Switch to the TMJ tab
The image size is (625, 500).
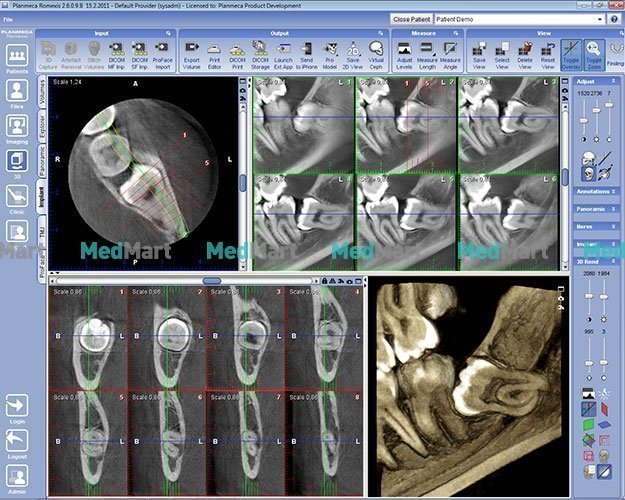coord(42,231)
